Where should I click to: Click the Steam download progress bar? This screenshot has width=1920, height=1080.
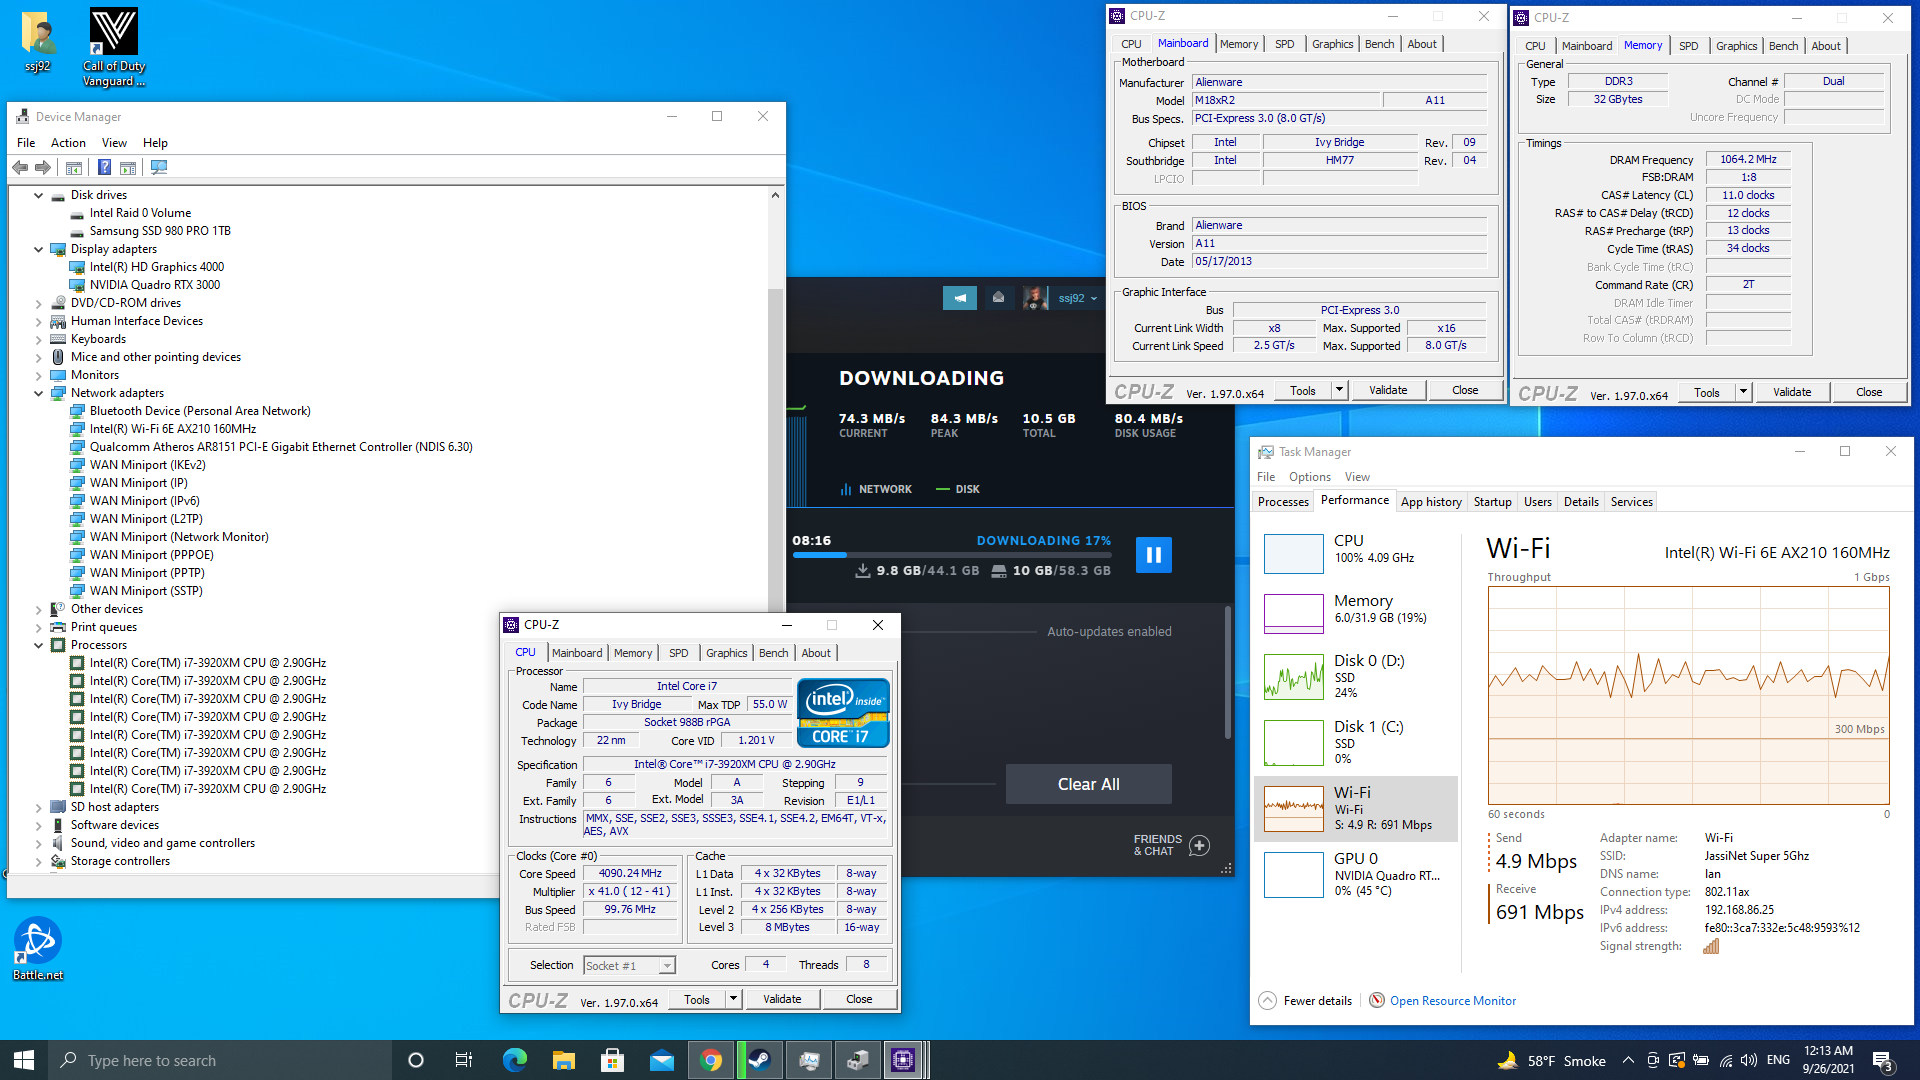[x=950, y=554]
